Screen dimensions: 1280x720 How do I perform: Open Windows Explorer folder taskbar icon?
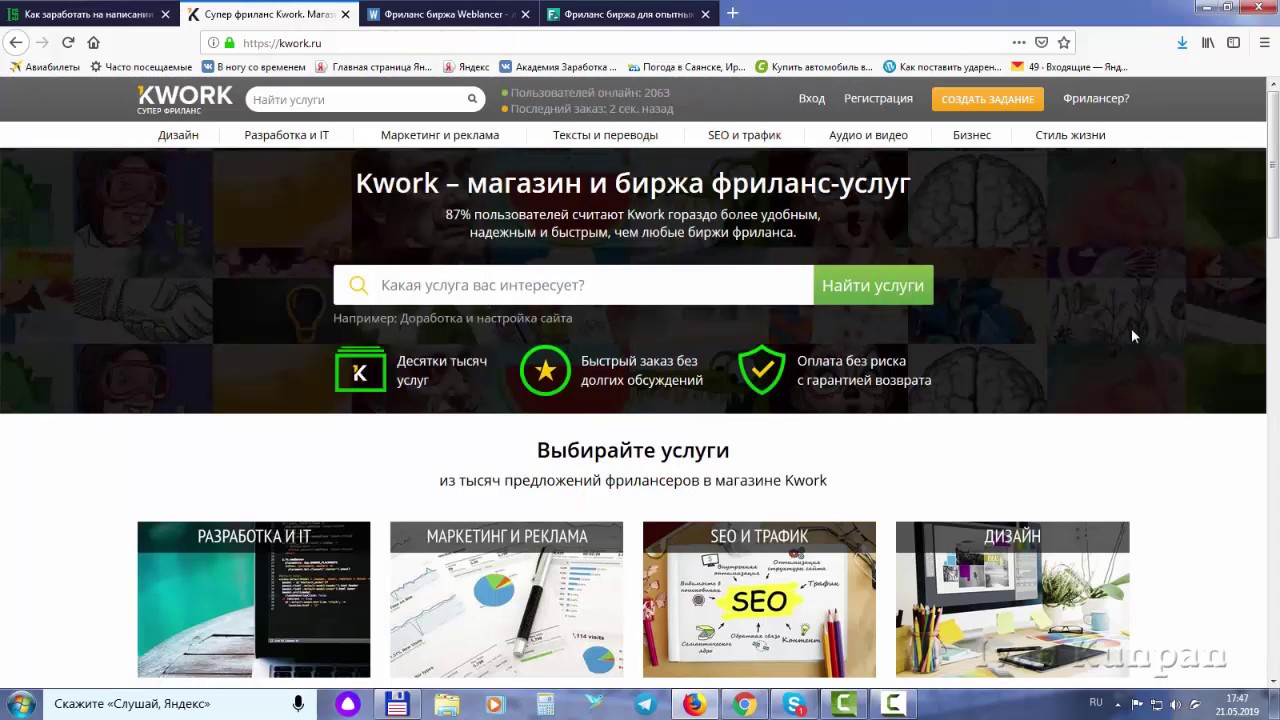click(x=447, y=704)
